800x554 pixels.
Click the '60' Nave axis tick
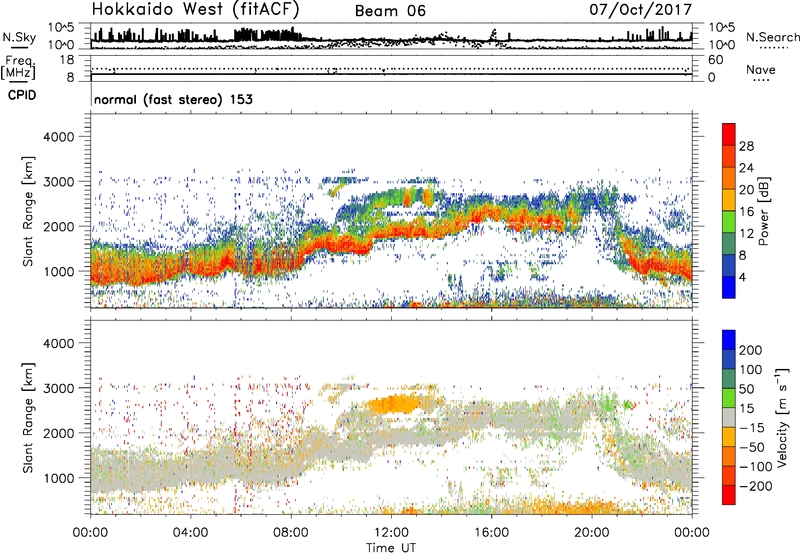coord(715,60)
